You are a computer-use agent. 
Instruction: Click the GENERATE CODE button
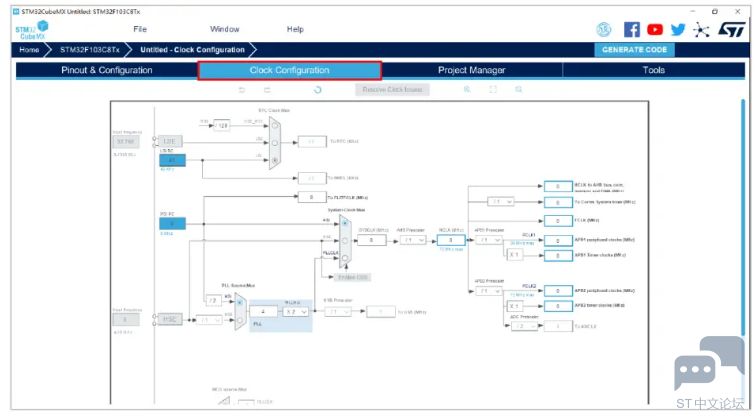[x=634, y=49]
